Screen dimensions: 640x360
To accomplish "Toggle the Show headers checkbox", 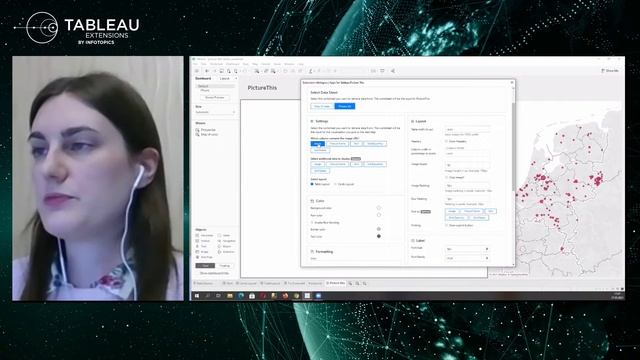I will click(447, 141).
